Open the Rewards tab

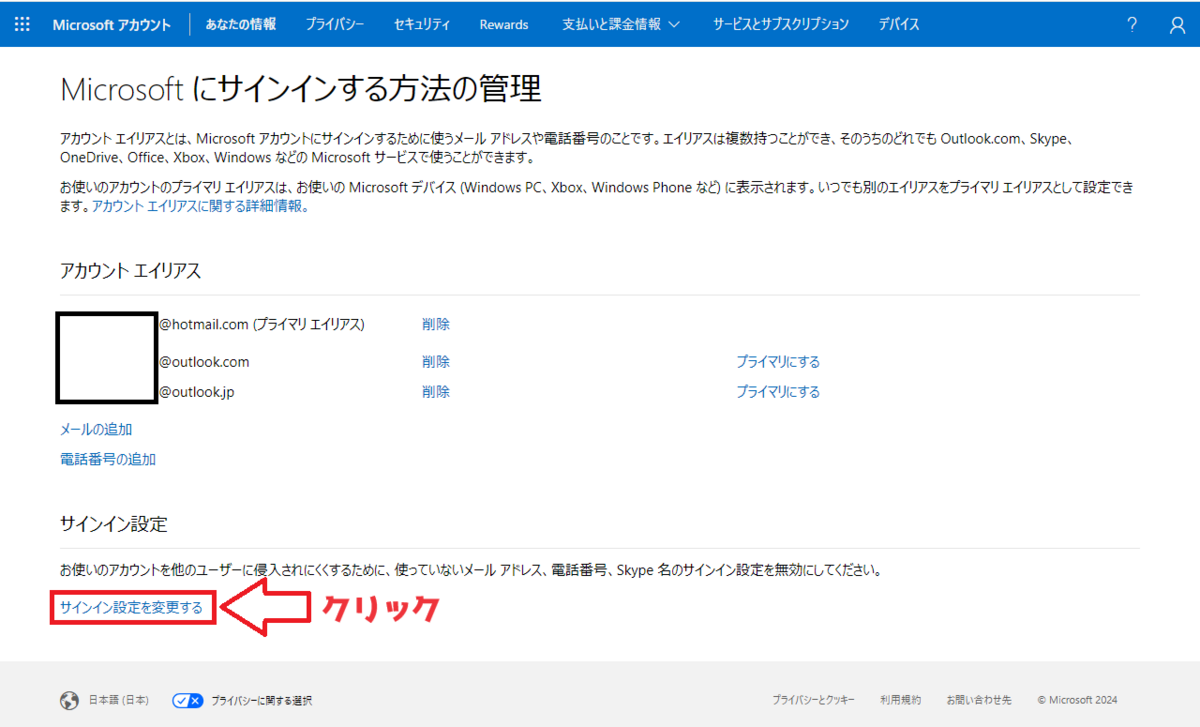tap(504, 24)
